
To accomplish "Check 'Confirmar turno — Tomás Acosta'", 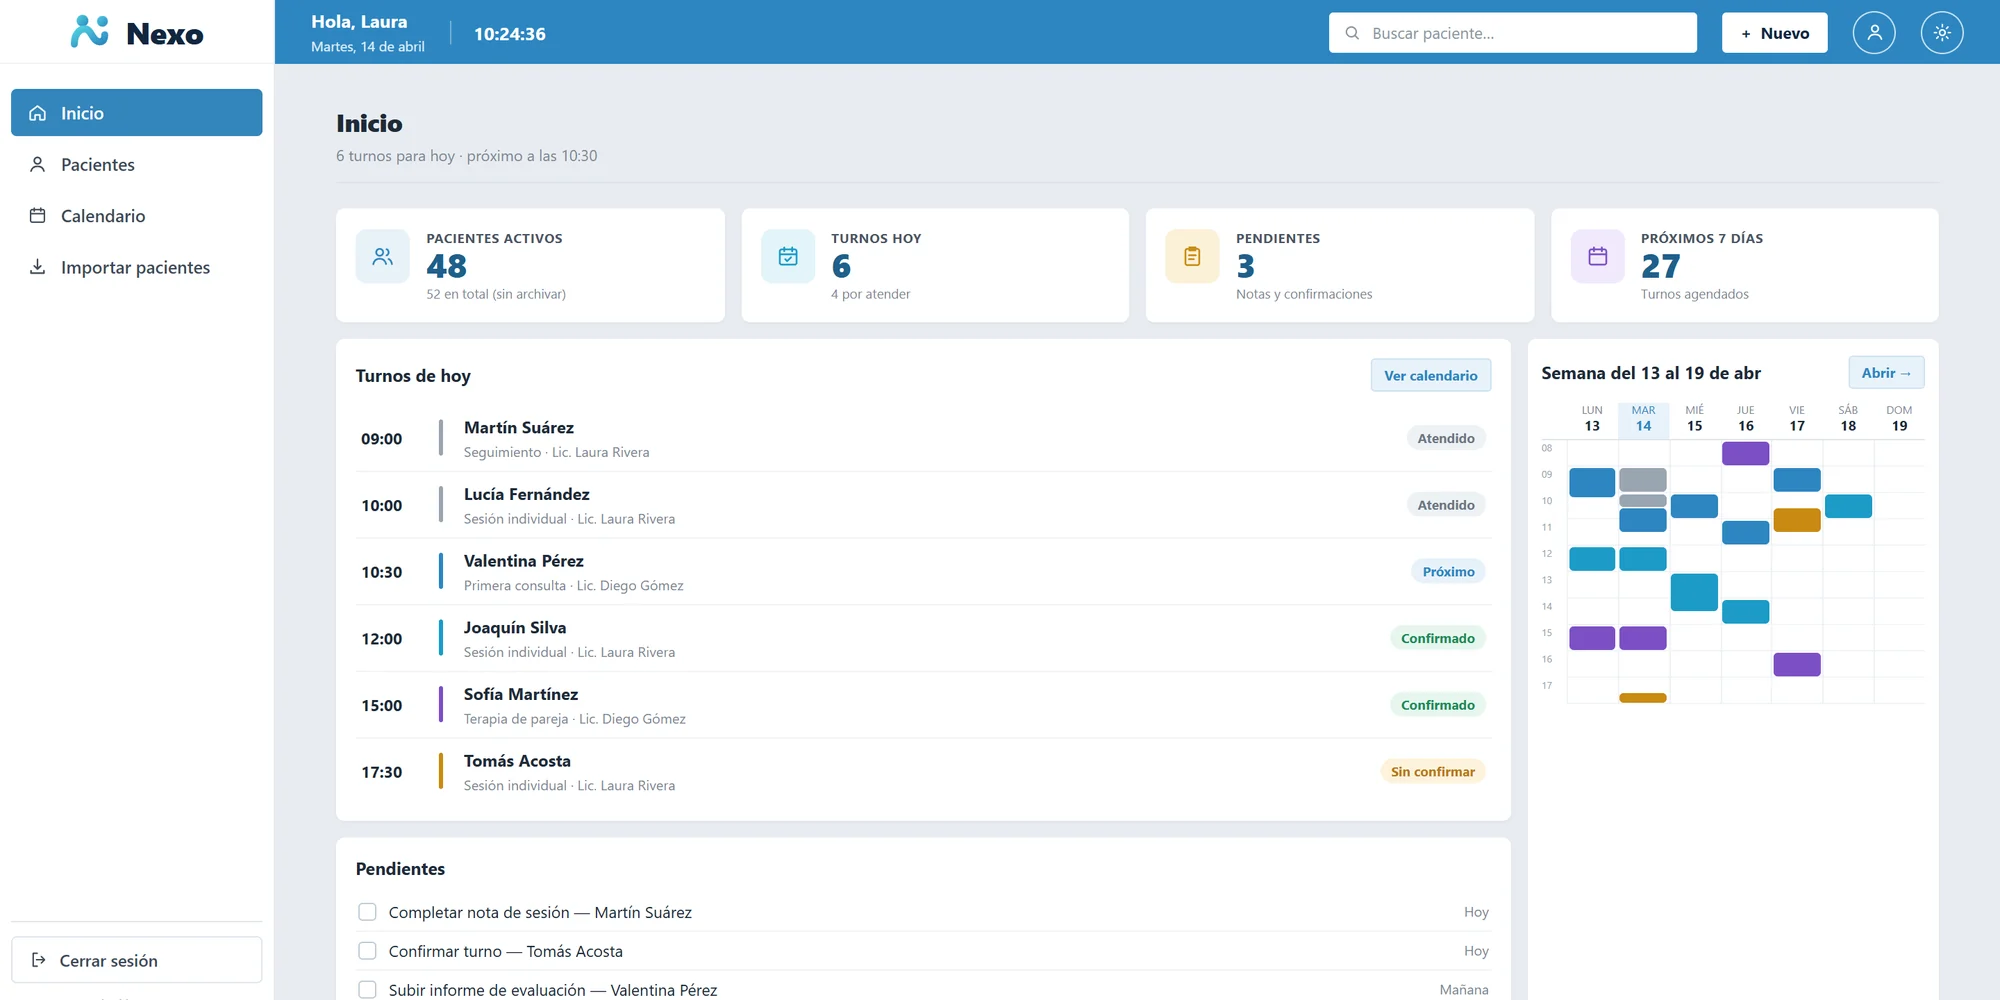I will 367,951.
